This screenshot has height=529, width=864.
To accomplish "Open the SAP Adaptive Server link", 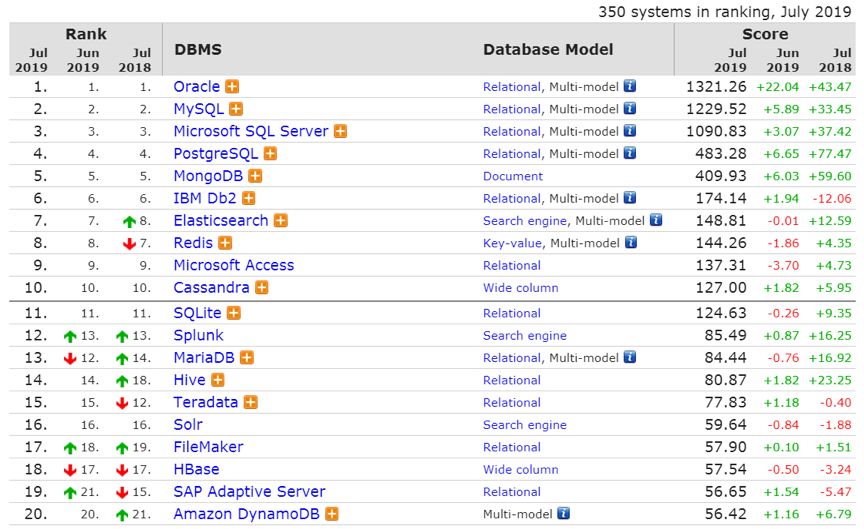I will 249,491.
